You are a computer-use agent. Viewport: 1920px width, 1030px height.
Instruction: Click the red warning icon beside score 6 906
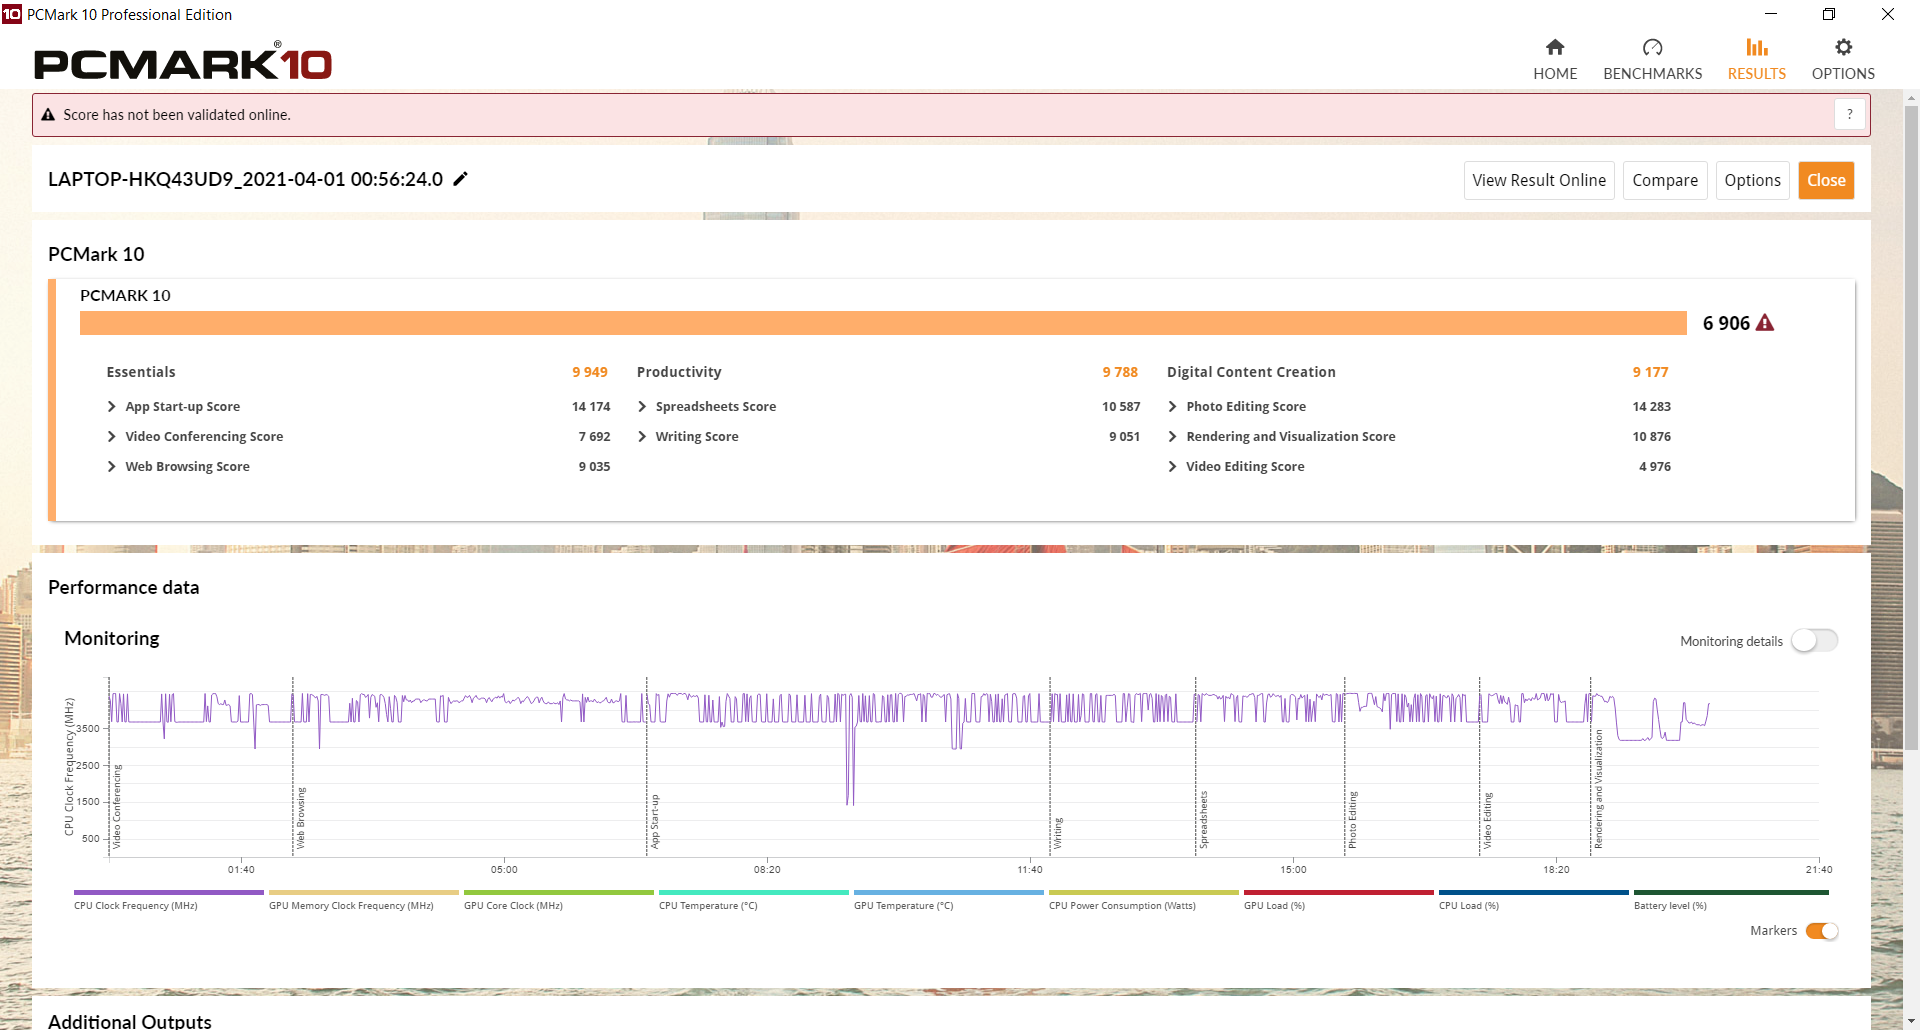1765,323
